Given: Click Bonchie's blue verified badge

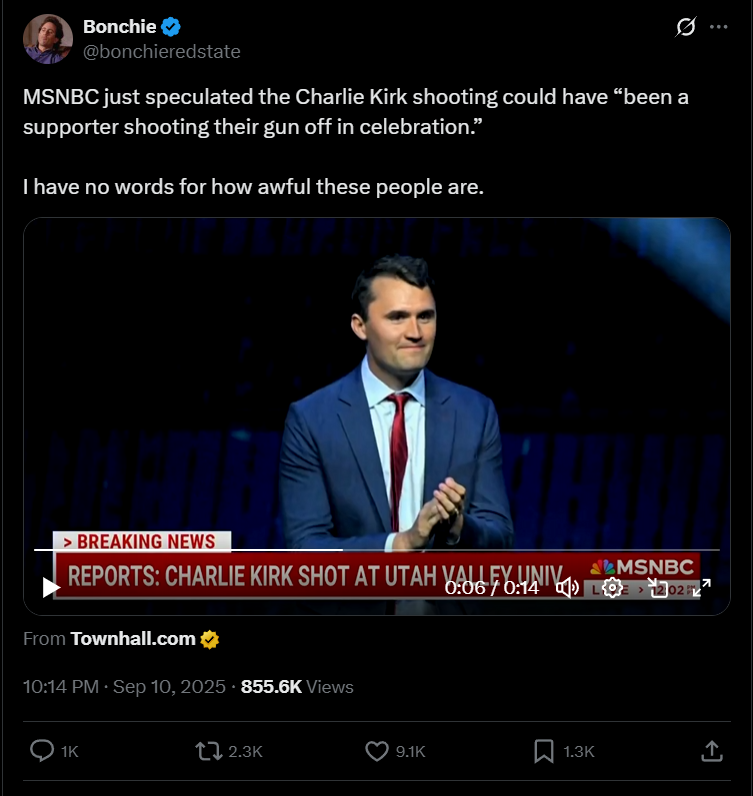Looking at the screenshot, I should 171,28.
